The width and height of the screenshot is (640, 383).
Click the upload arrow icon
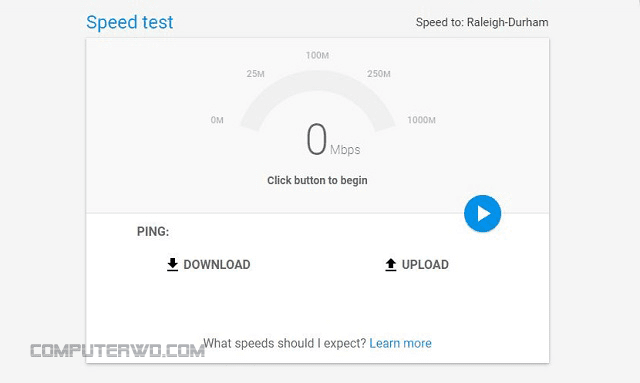(391, 265)
